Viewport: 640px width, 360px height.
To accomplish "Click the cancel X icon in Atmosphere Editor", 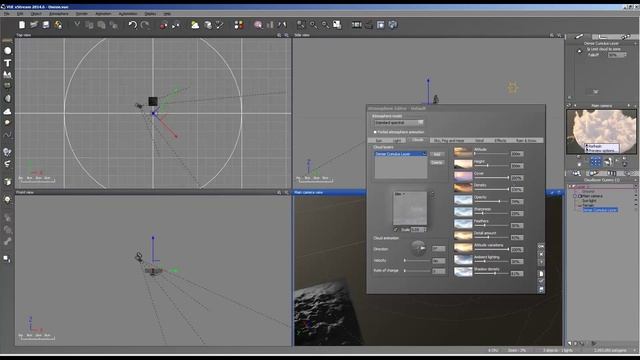I will coord(541,254).
